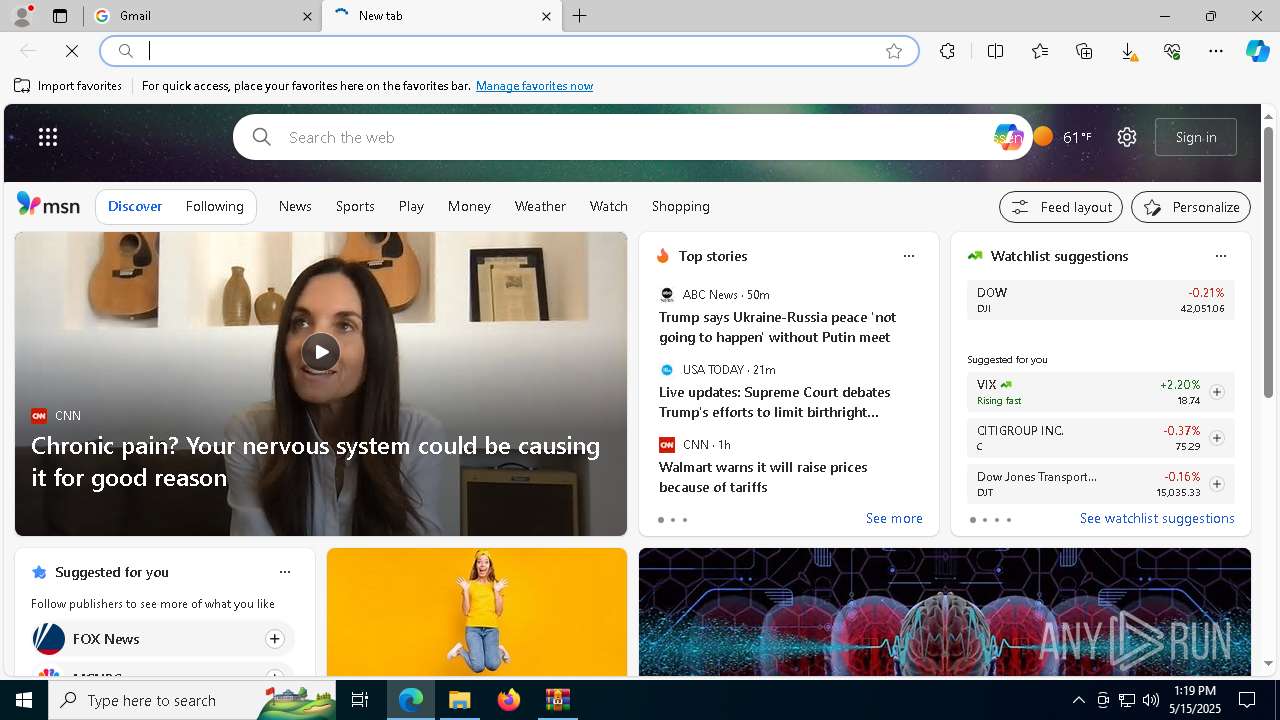Open File Explorer from taskbar
This screenshot has height=720, width=1280.
(x=460, y=700)
